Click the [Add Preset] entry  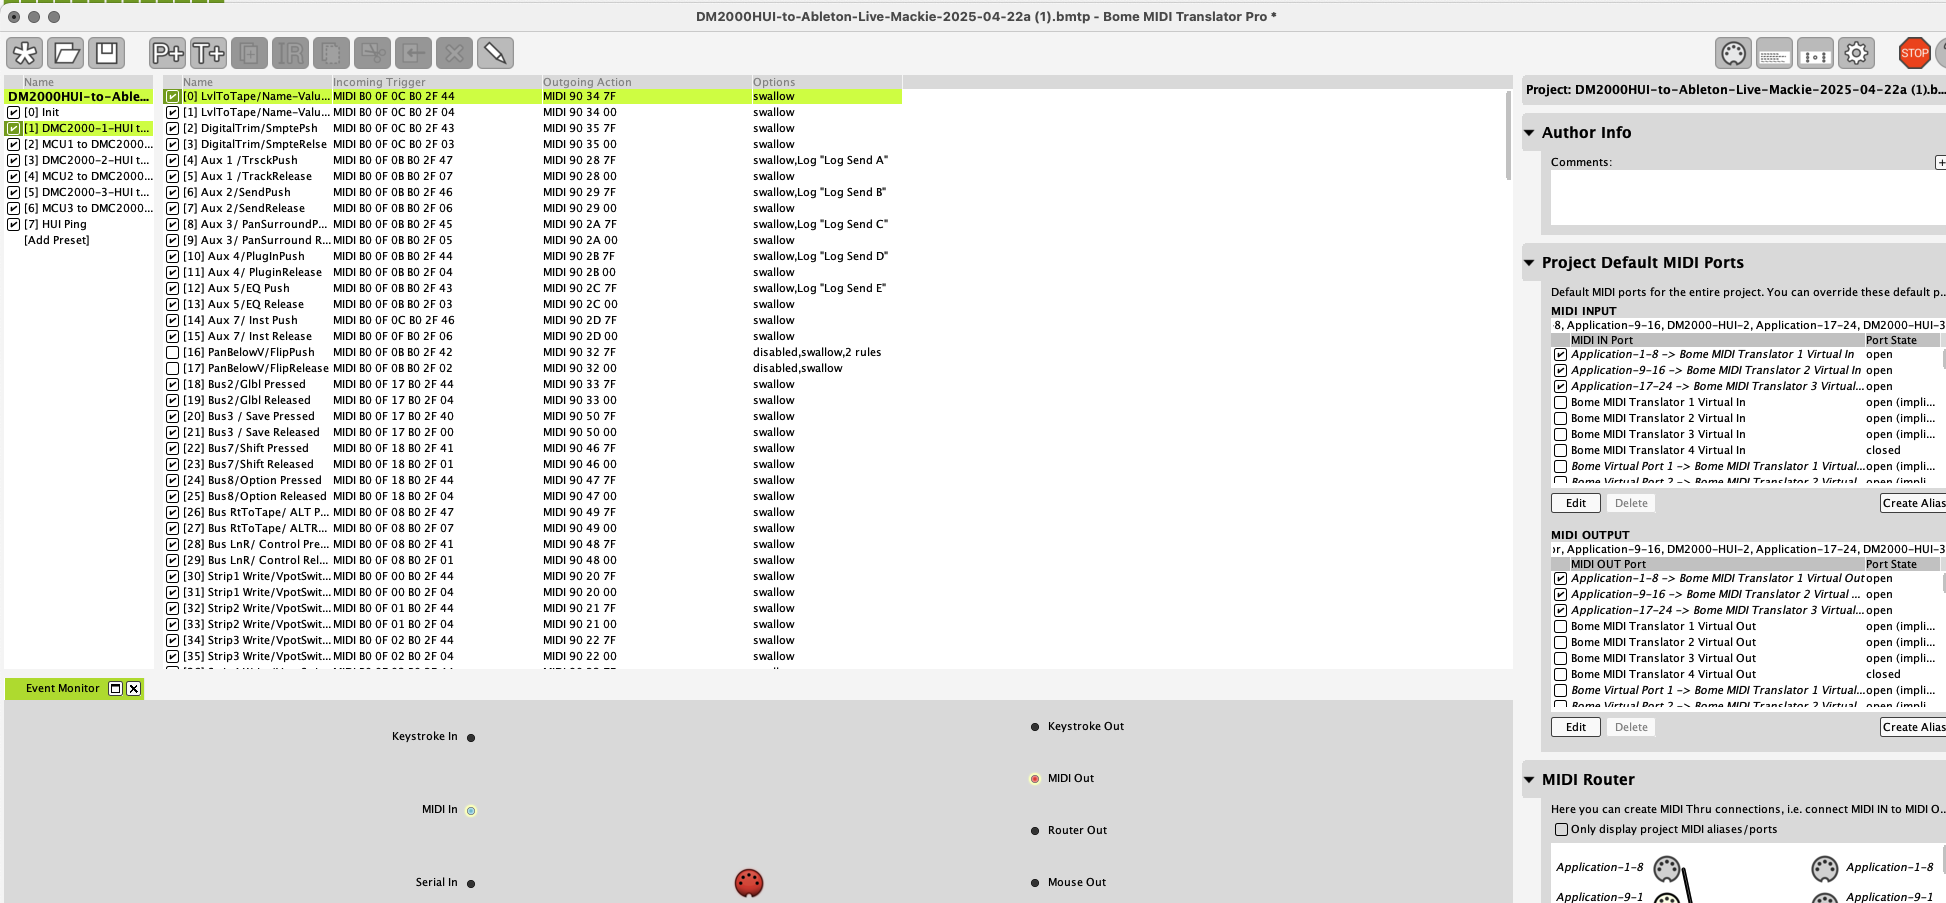click(x=57, y=241)
